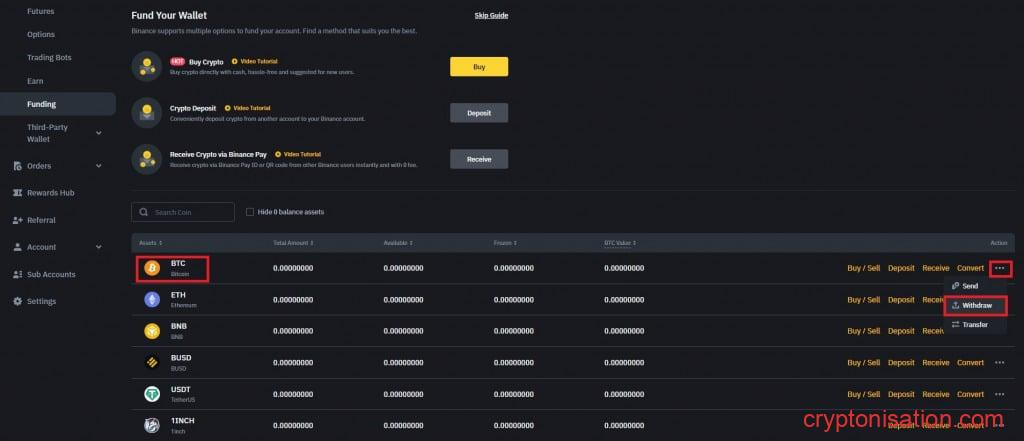Click the Fund Your Wallet heading
This screenshot has width=1024, height=441.
[169, 15]
